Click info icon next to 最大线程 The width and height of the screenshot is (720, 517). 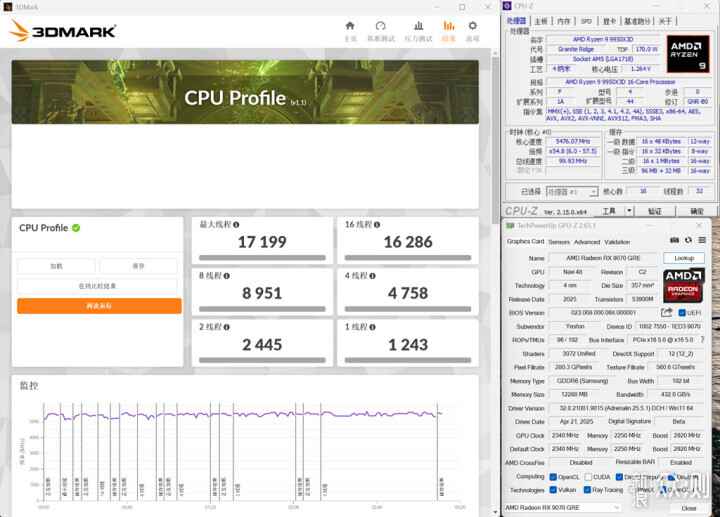click(x=236, y=225)
